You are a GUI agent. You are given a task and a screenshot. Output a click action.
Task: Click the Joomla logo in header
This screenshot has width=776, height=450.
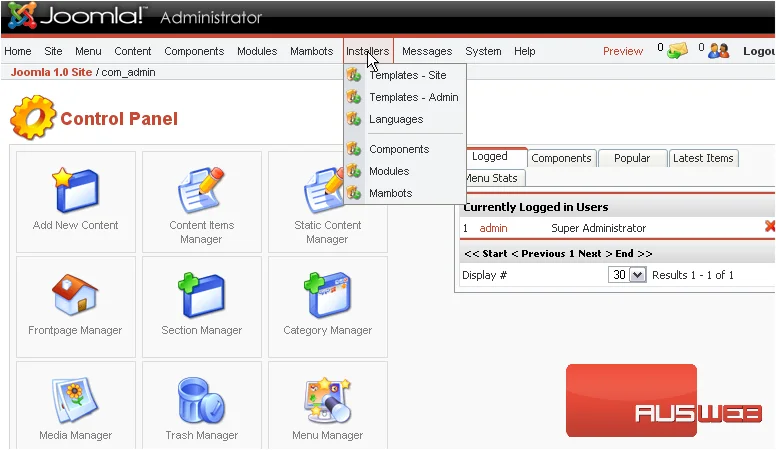click(x=76, y=15)
